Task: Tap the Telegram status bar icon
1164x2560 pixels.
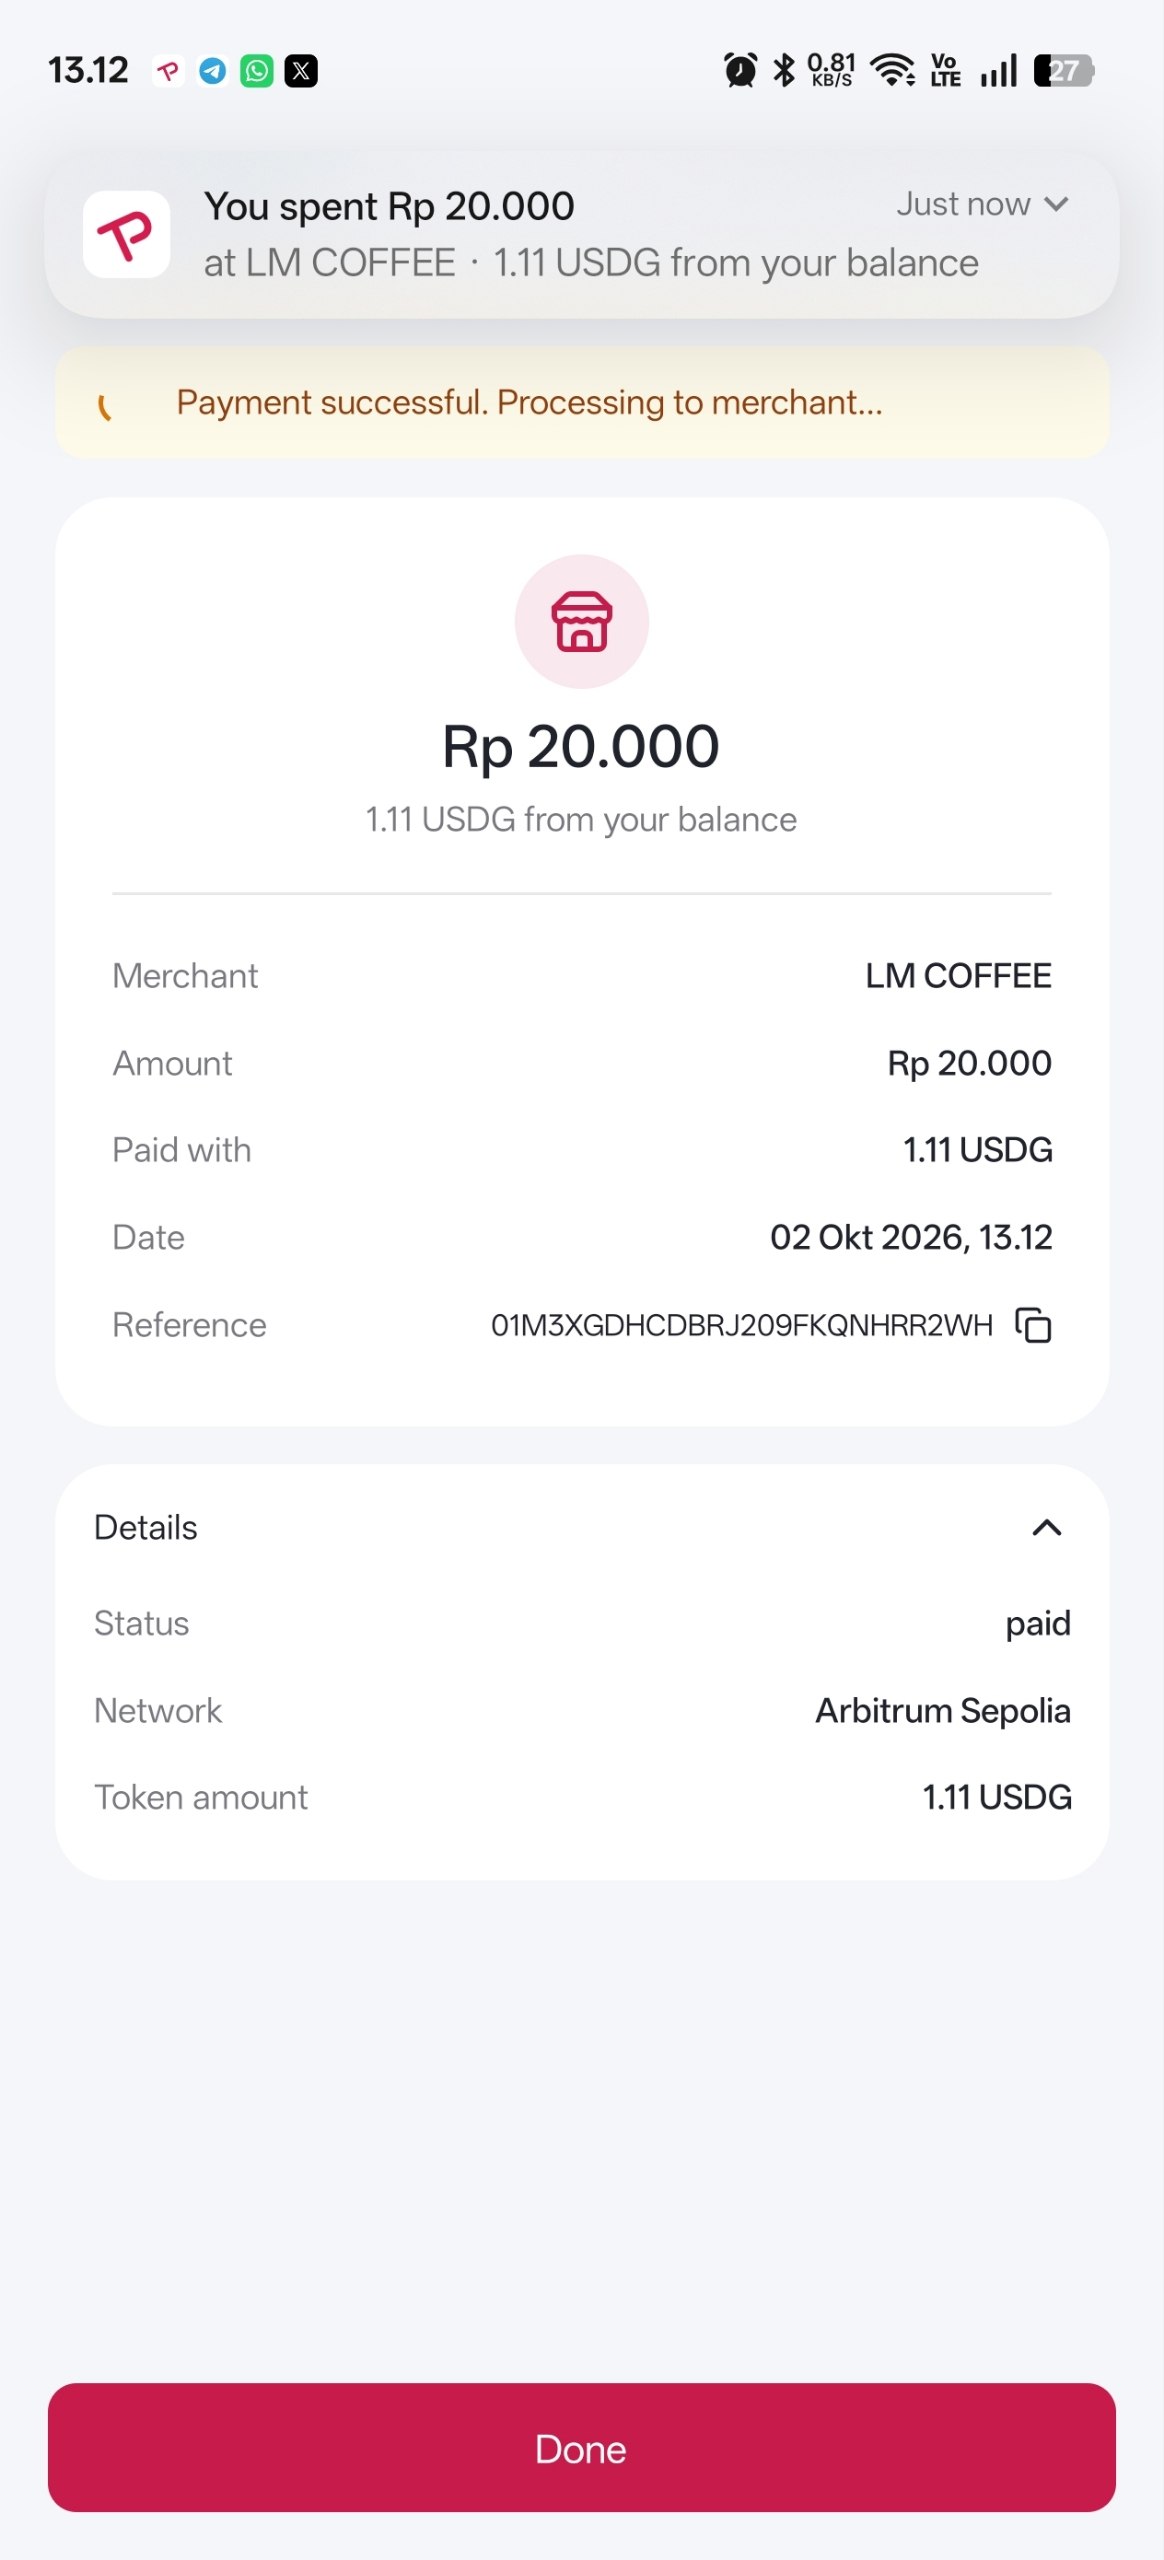Action: point(212,71)
